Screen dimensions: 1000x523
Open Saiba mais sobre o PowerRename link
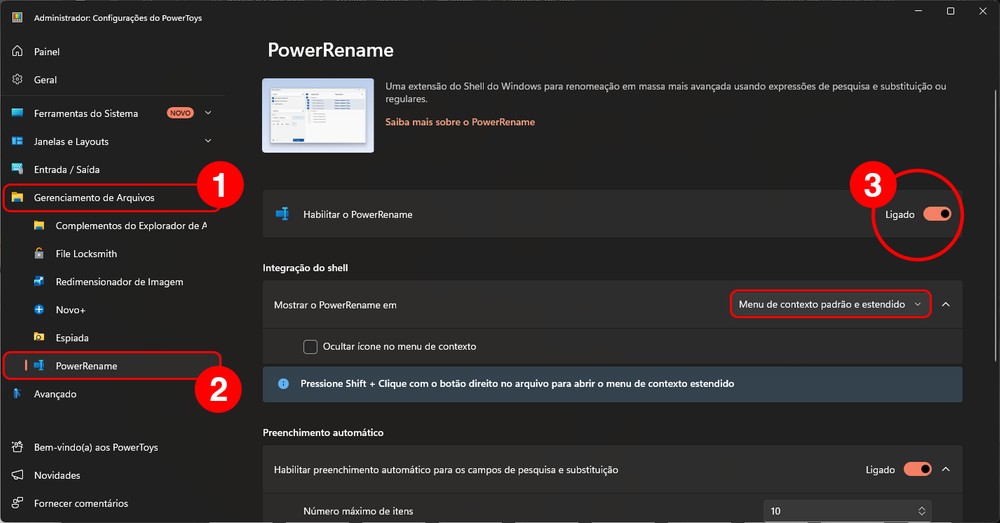click(x=460, y=122)
